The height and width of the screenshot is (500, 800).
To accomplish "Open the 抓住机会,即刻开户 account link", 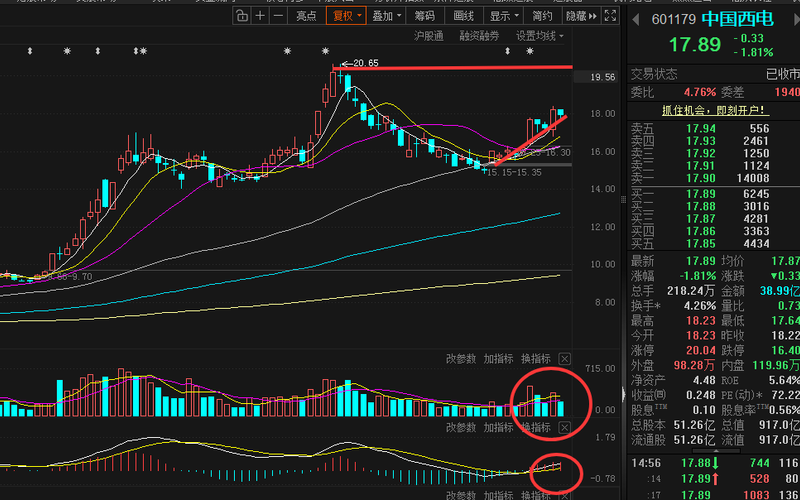I will tap(716, 110).
